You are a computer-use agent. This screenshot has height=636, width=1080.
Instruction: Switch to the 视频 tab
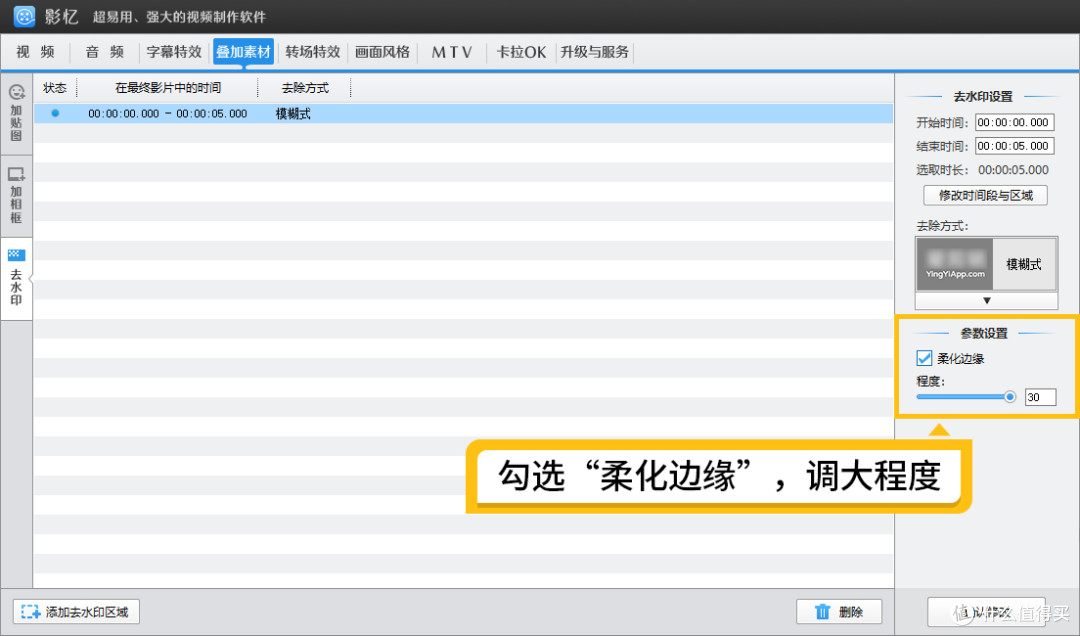click(36, 52)
